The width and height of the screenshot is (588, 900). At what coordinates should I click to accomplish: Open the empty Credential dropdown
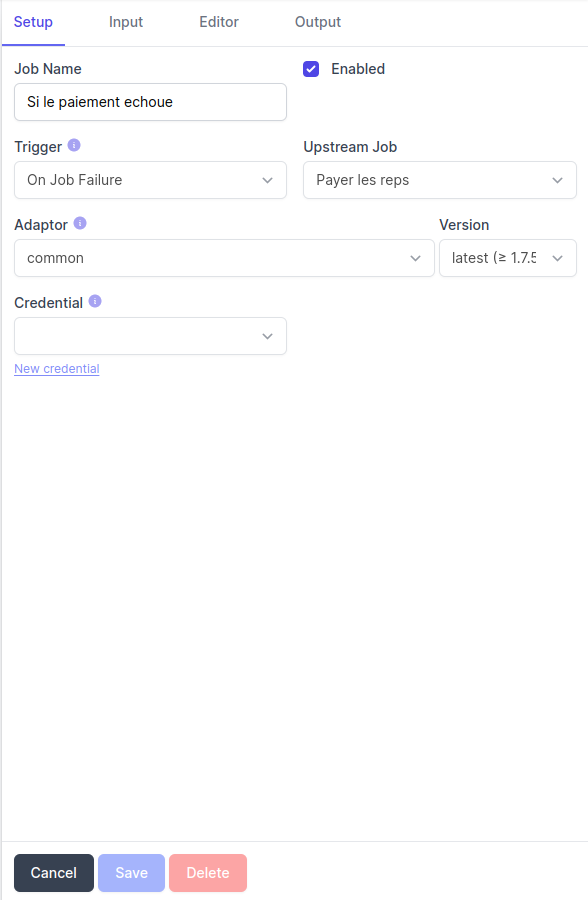(x=150, y=336)
